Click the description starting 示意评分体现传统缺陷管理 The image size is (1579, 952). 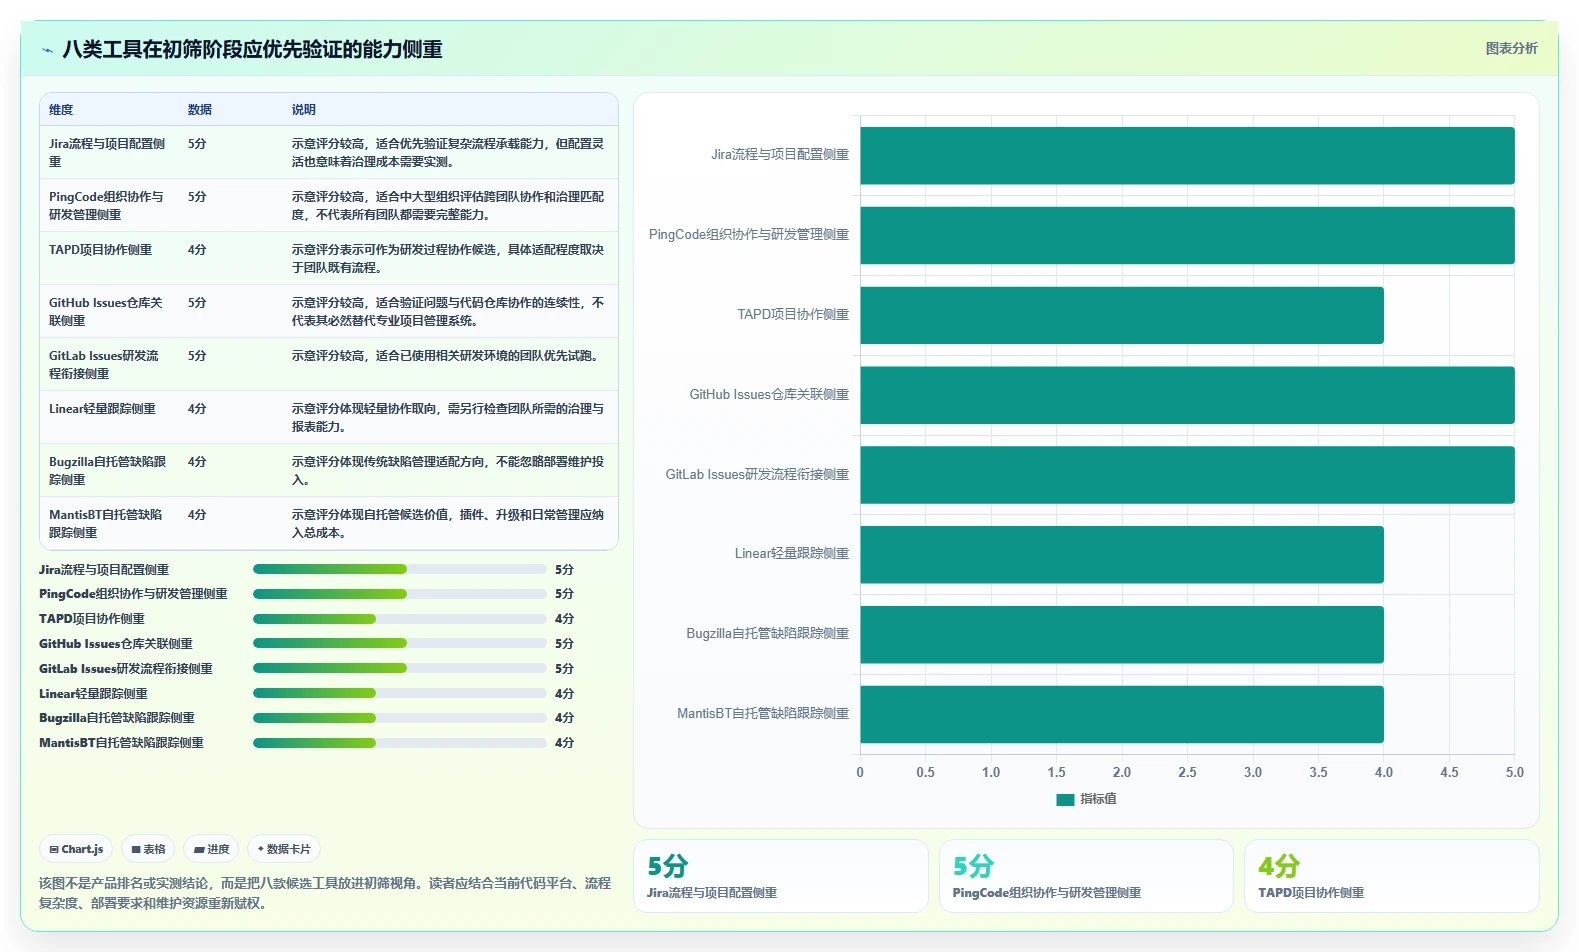click(448, 471)
